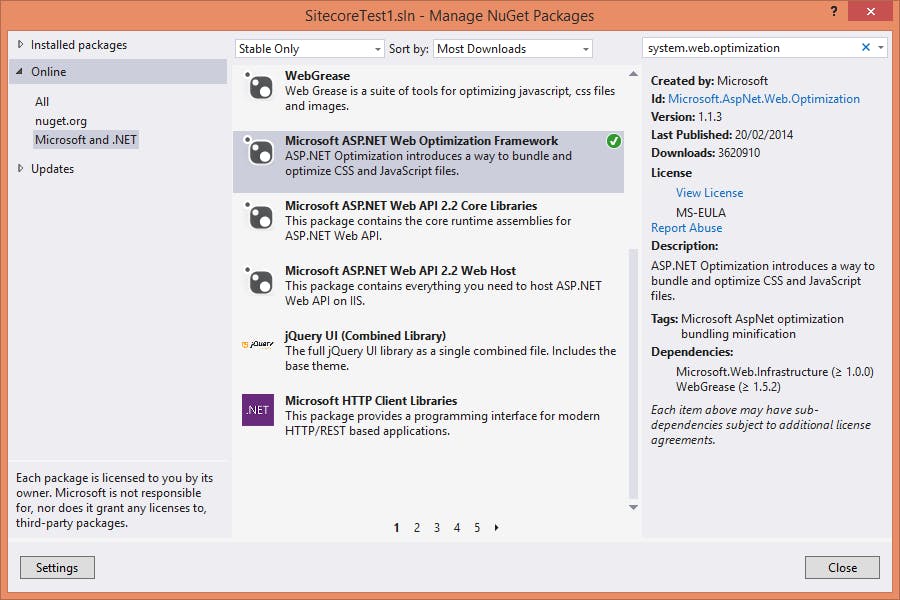This screenshot has height=600, width=900.
Task: Click the Web API 2.2 Core Libraries icon
Action: click(259, 216)
